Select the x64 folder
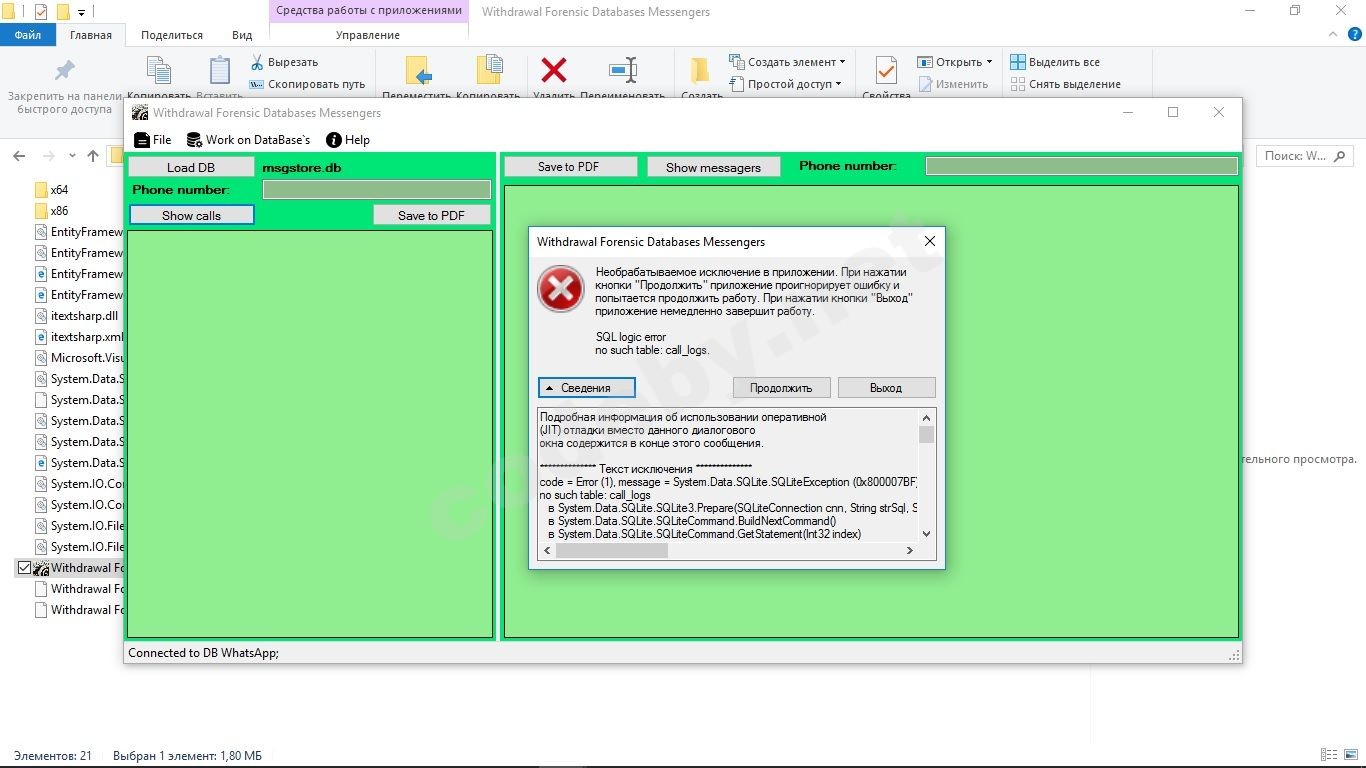1366x768 pixels. pyautogui.click(x=51, y=189)
